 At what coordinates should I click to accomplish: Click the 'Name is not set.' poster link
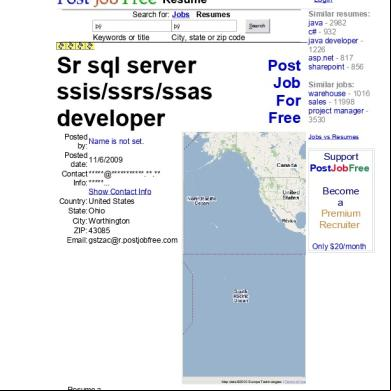pyautogui.click(x=116, y=141)
